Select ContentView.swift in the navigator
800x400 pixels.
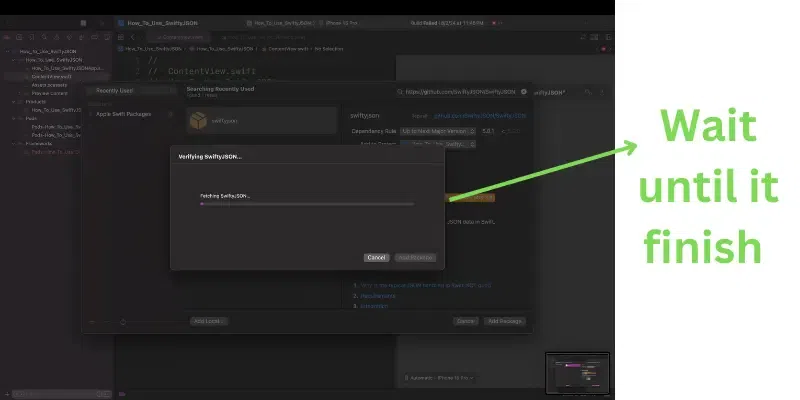click(52, 77)
